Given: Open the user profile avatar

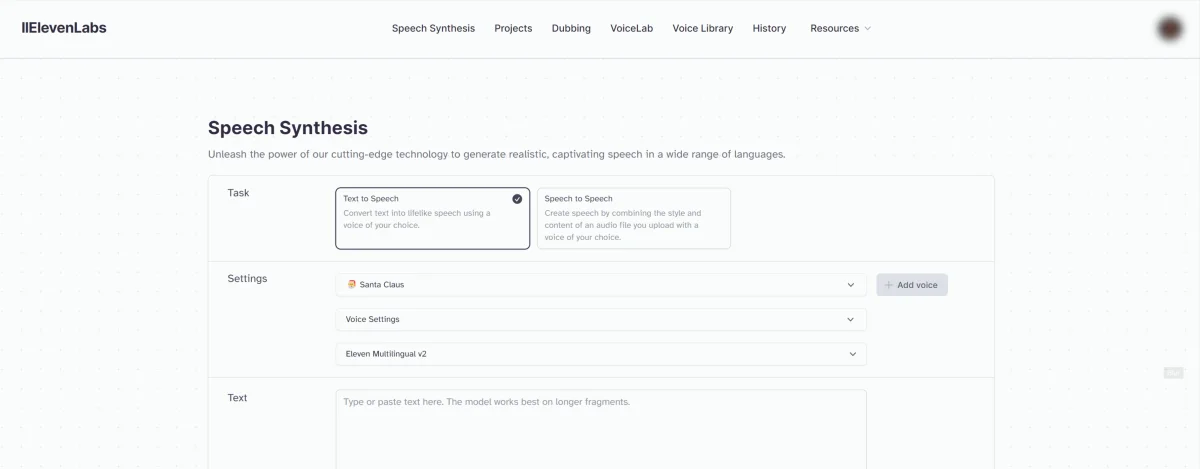Looking at the screenshot, I should [x=1169, y=29].
